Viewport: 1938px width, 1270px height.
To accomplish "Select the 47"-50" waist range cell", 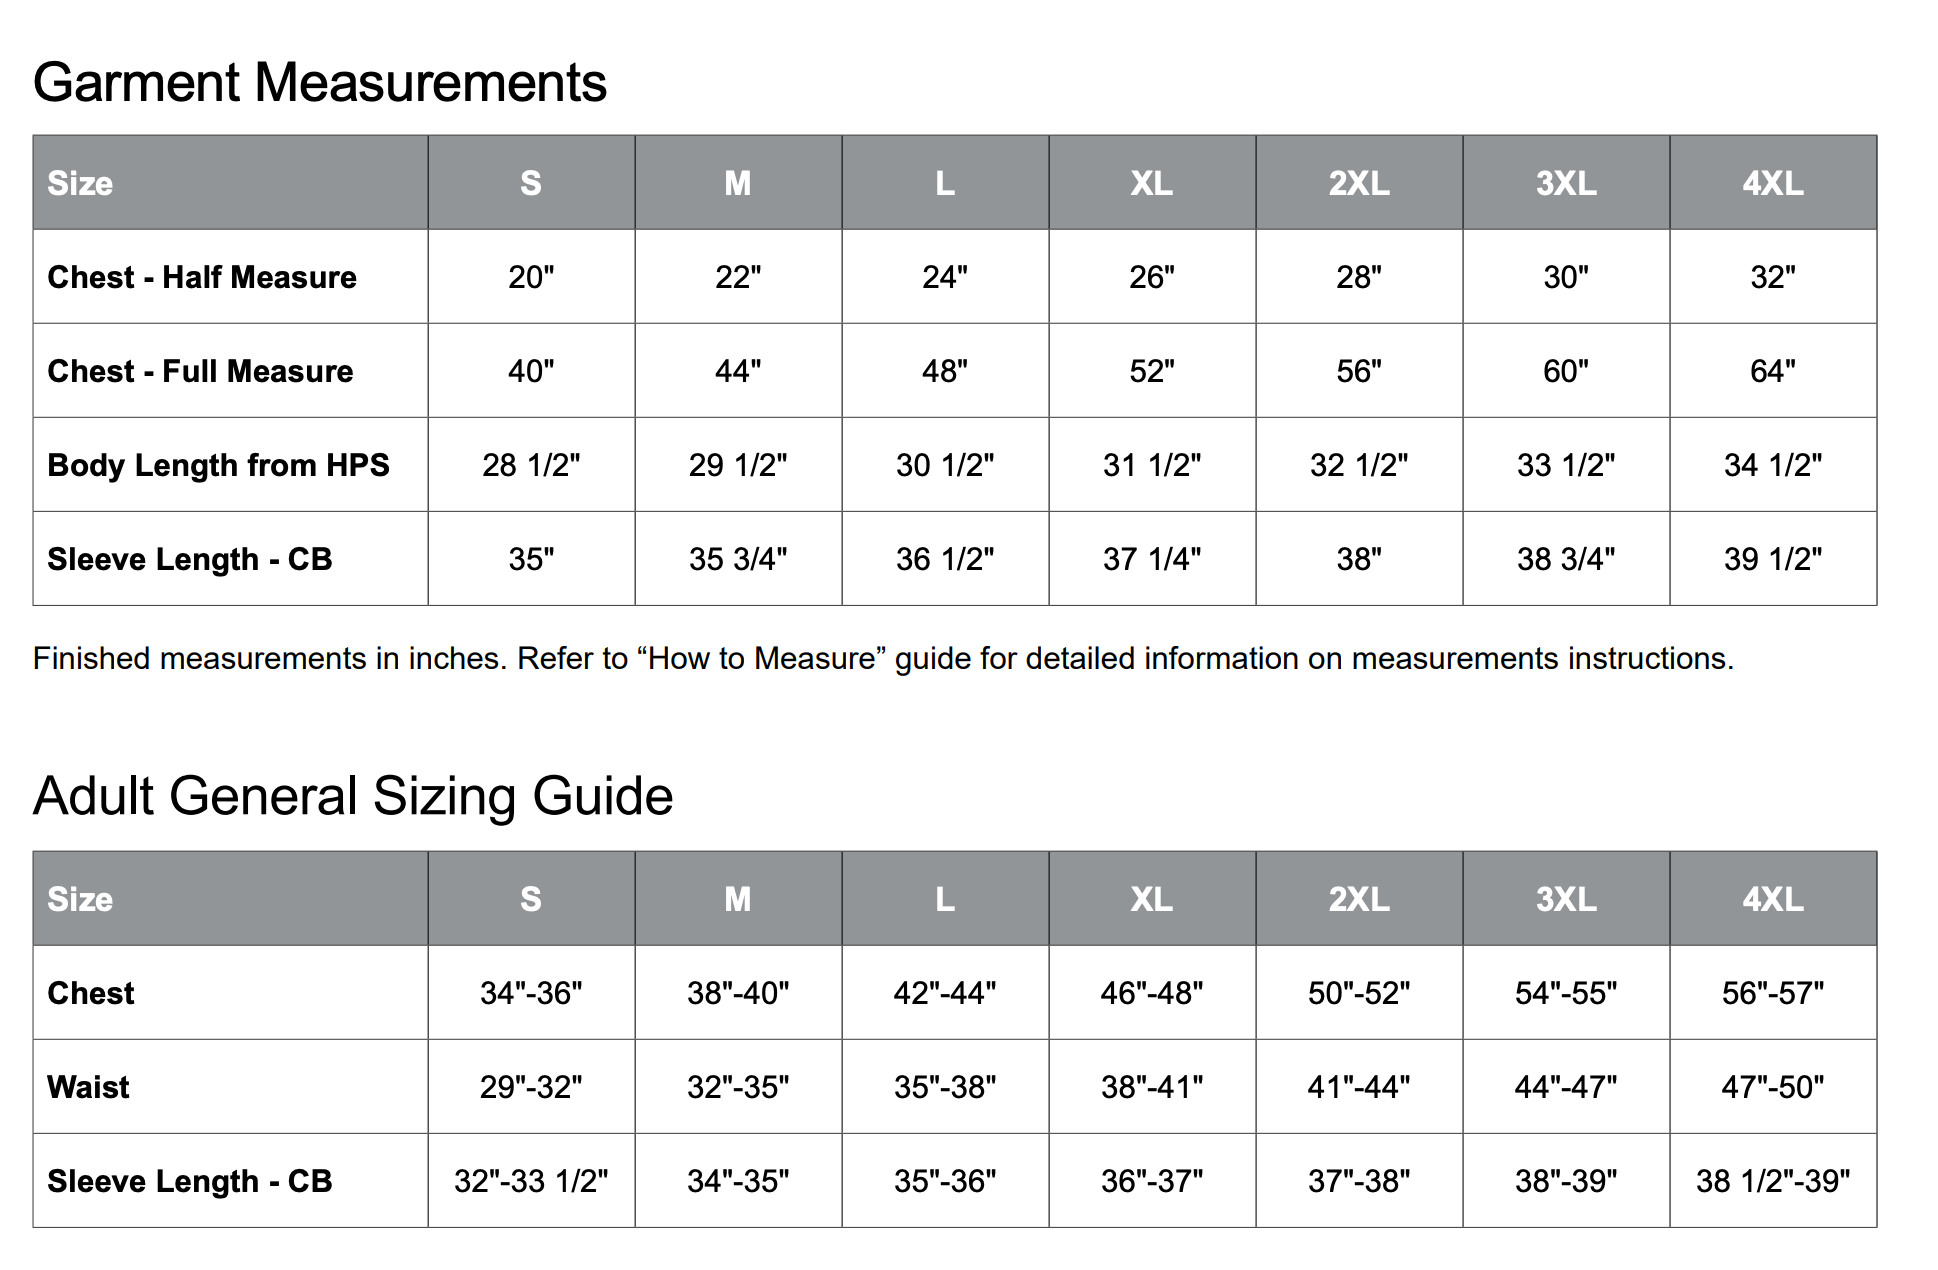I will (x=1772, y=1087).
